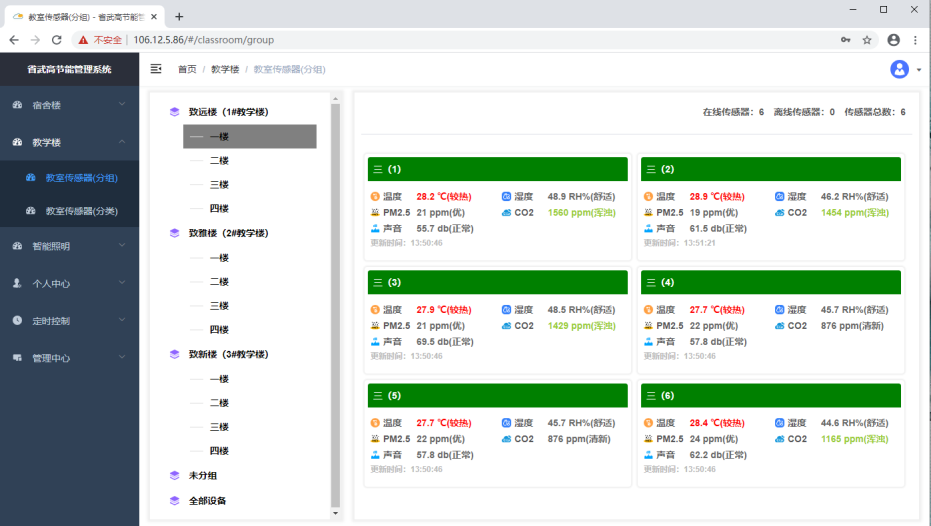Screen dimensions: 931x526
Task: Collapse the 教学楼 sidebar menu
Action: (x=69, y=142)
